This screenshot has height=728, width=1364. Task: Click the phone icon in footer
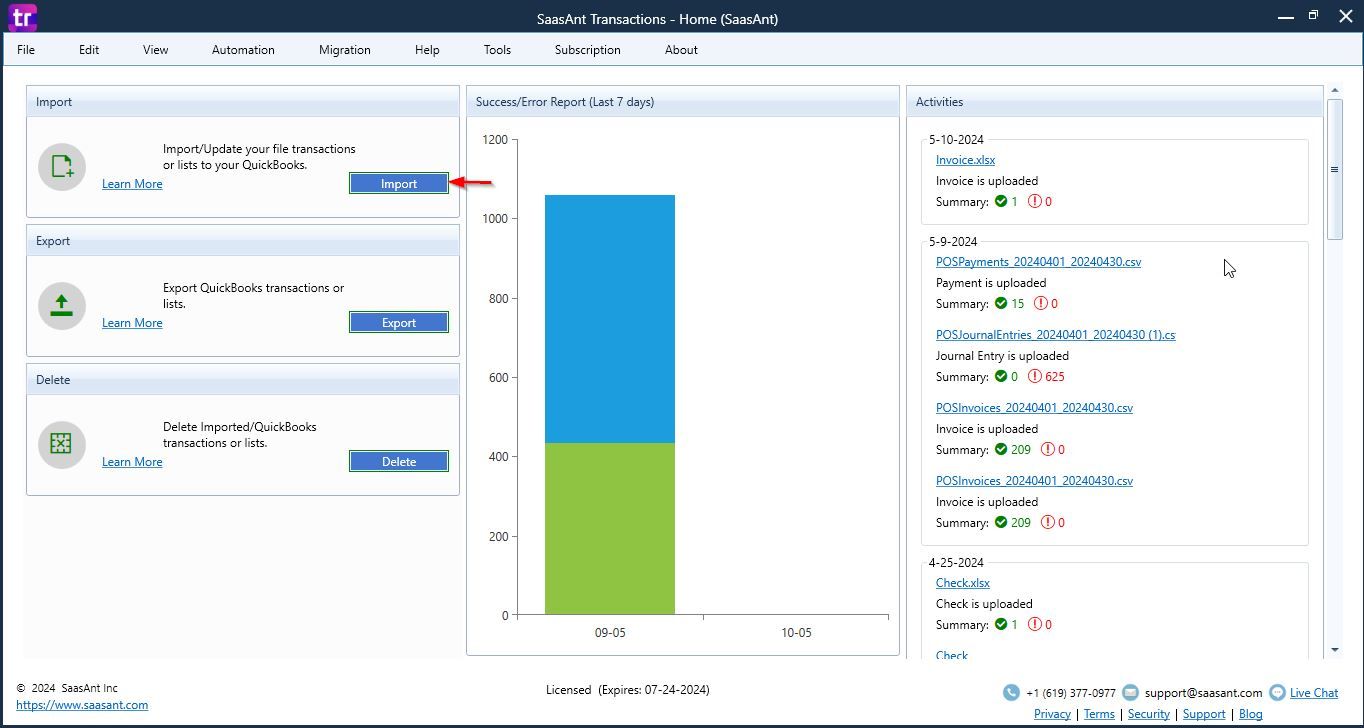point(1011,692)
